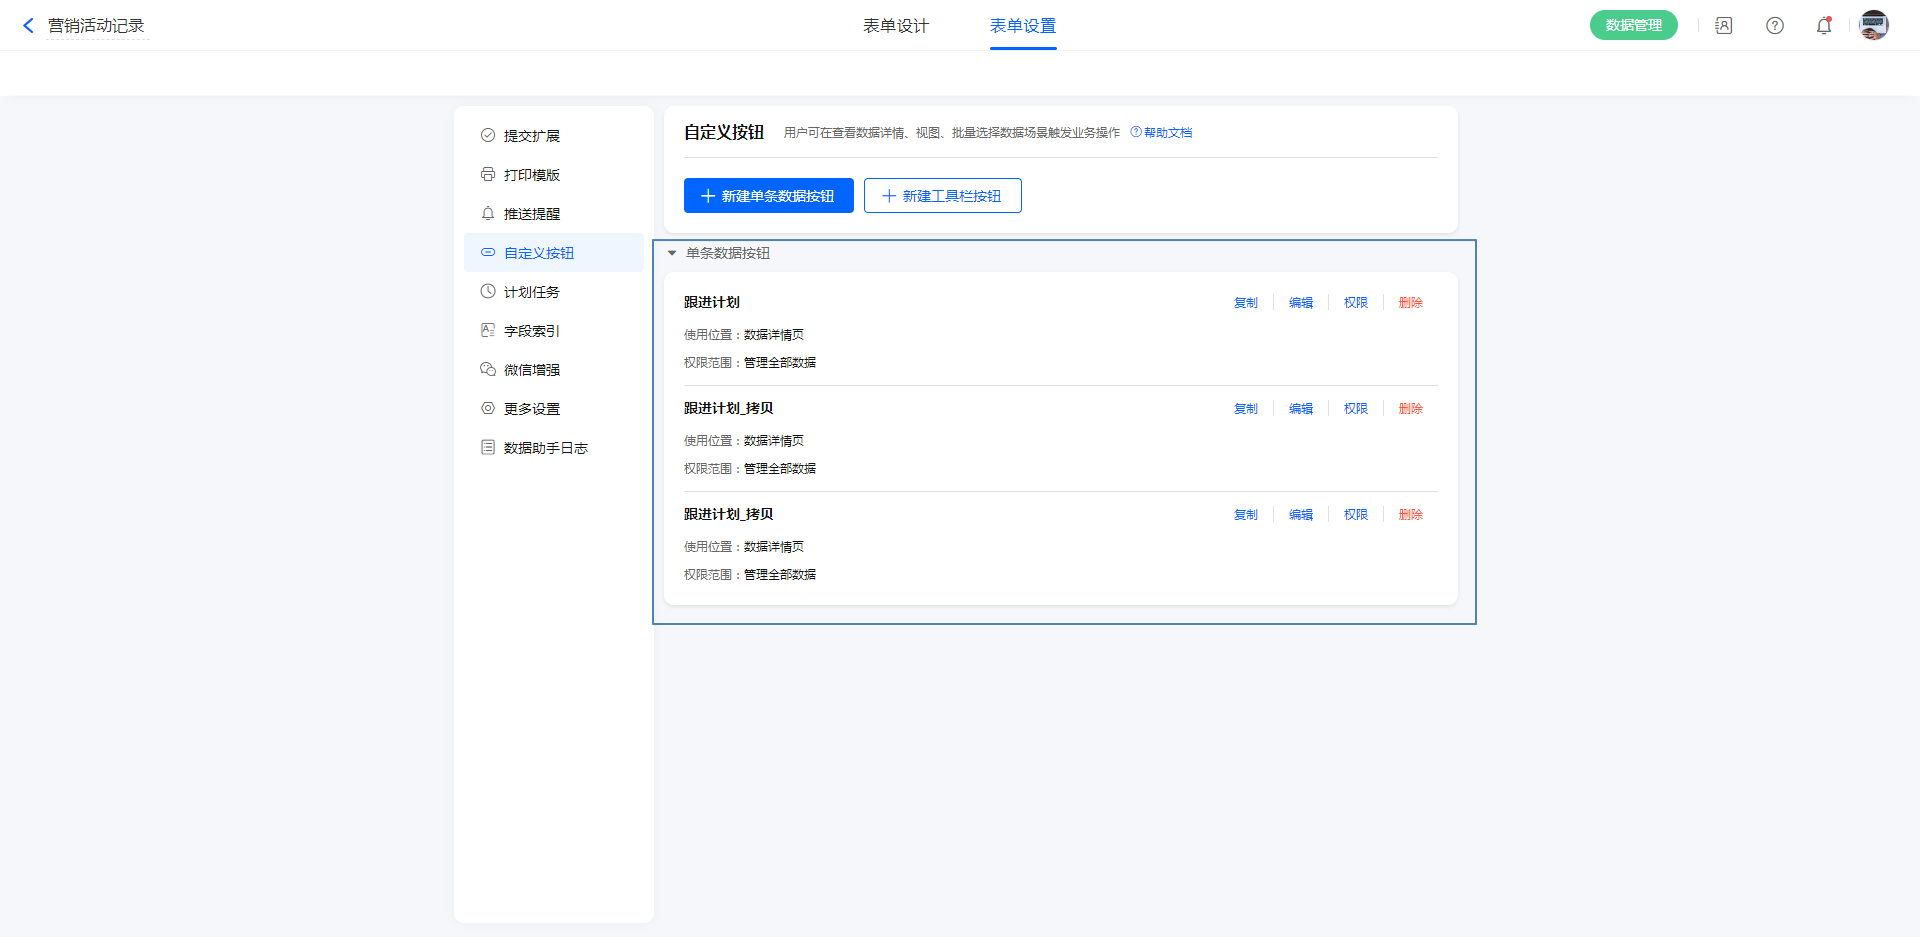The width and height of the screenshot is (1920, 937).
Task: Open the 帮助文档 link
Action: pos(1167,133)
